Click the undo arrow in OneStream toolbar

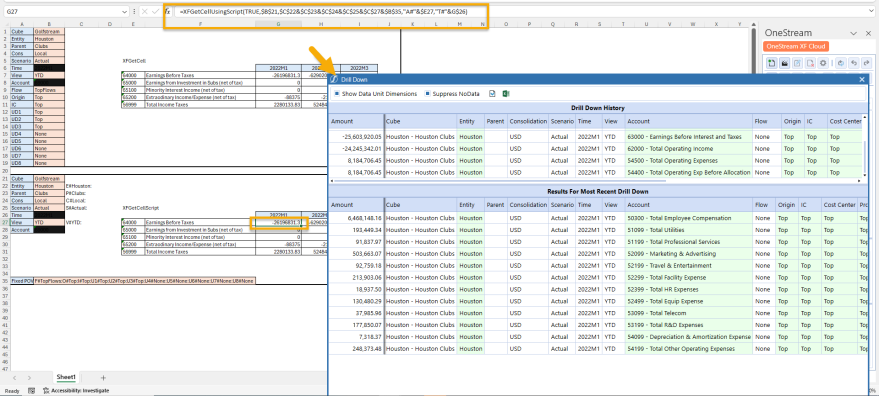click(x=854, y=63)
